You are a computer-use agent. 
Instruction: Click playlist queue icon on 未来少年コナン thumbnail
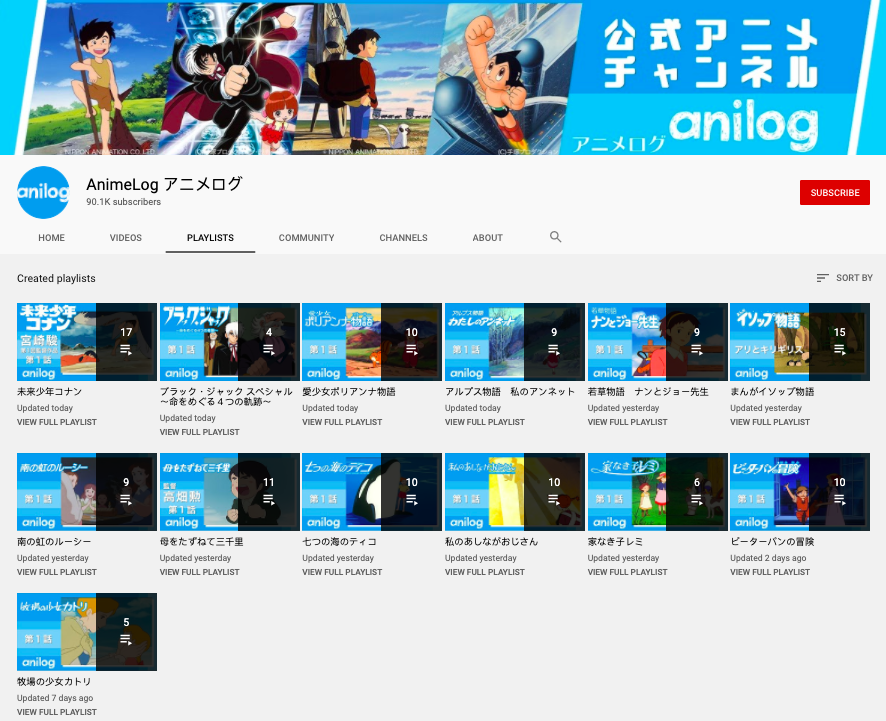tap(126, 350)
